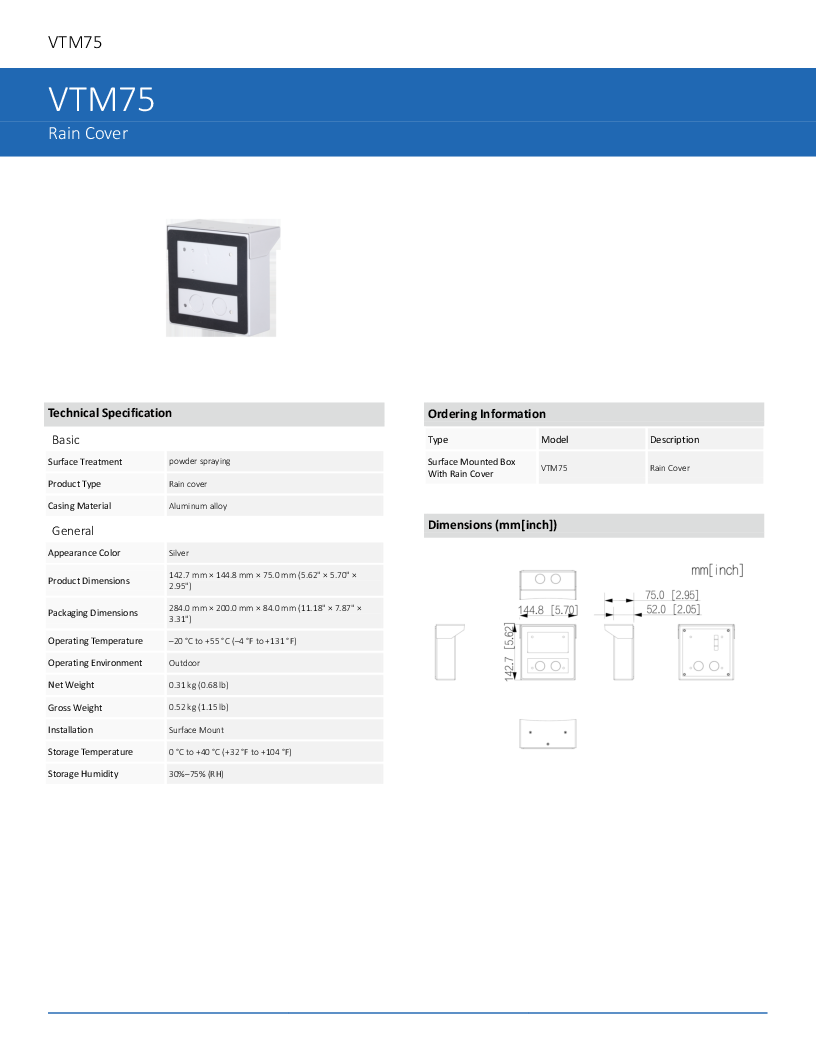Click the Ordering Information section header
This screenshot has width=816, height=1056.
click(x=486, y=414)
